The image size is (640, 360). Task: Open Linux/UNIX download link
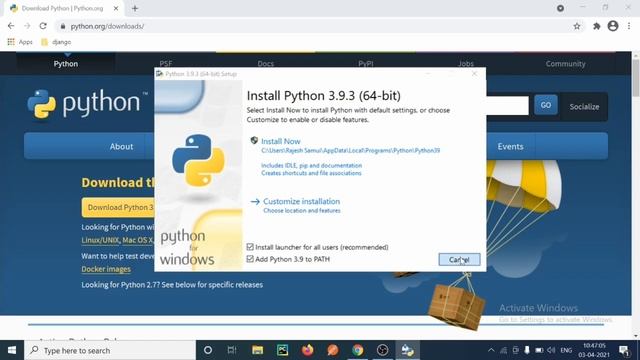[x=100, y=240]
